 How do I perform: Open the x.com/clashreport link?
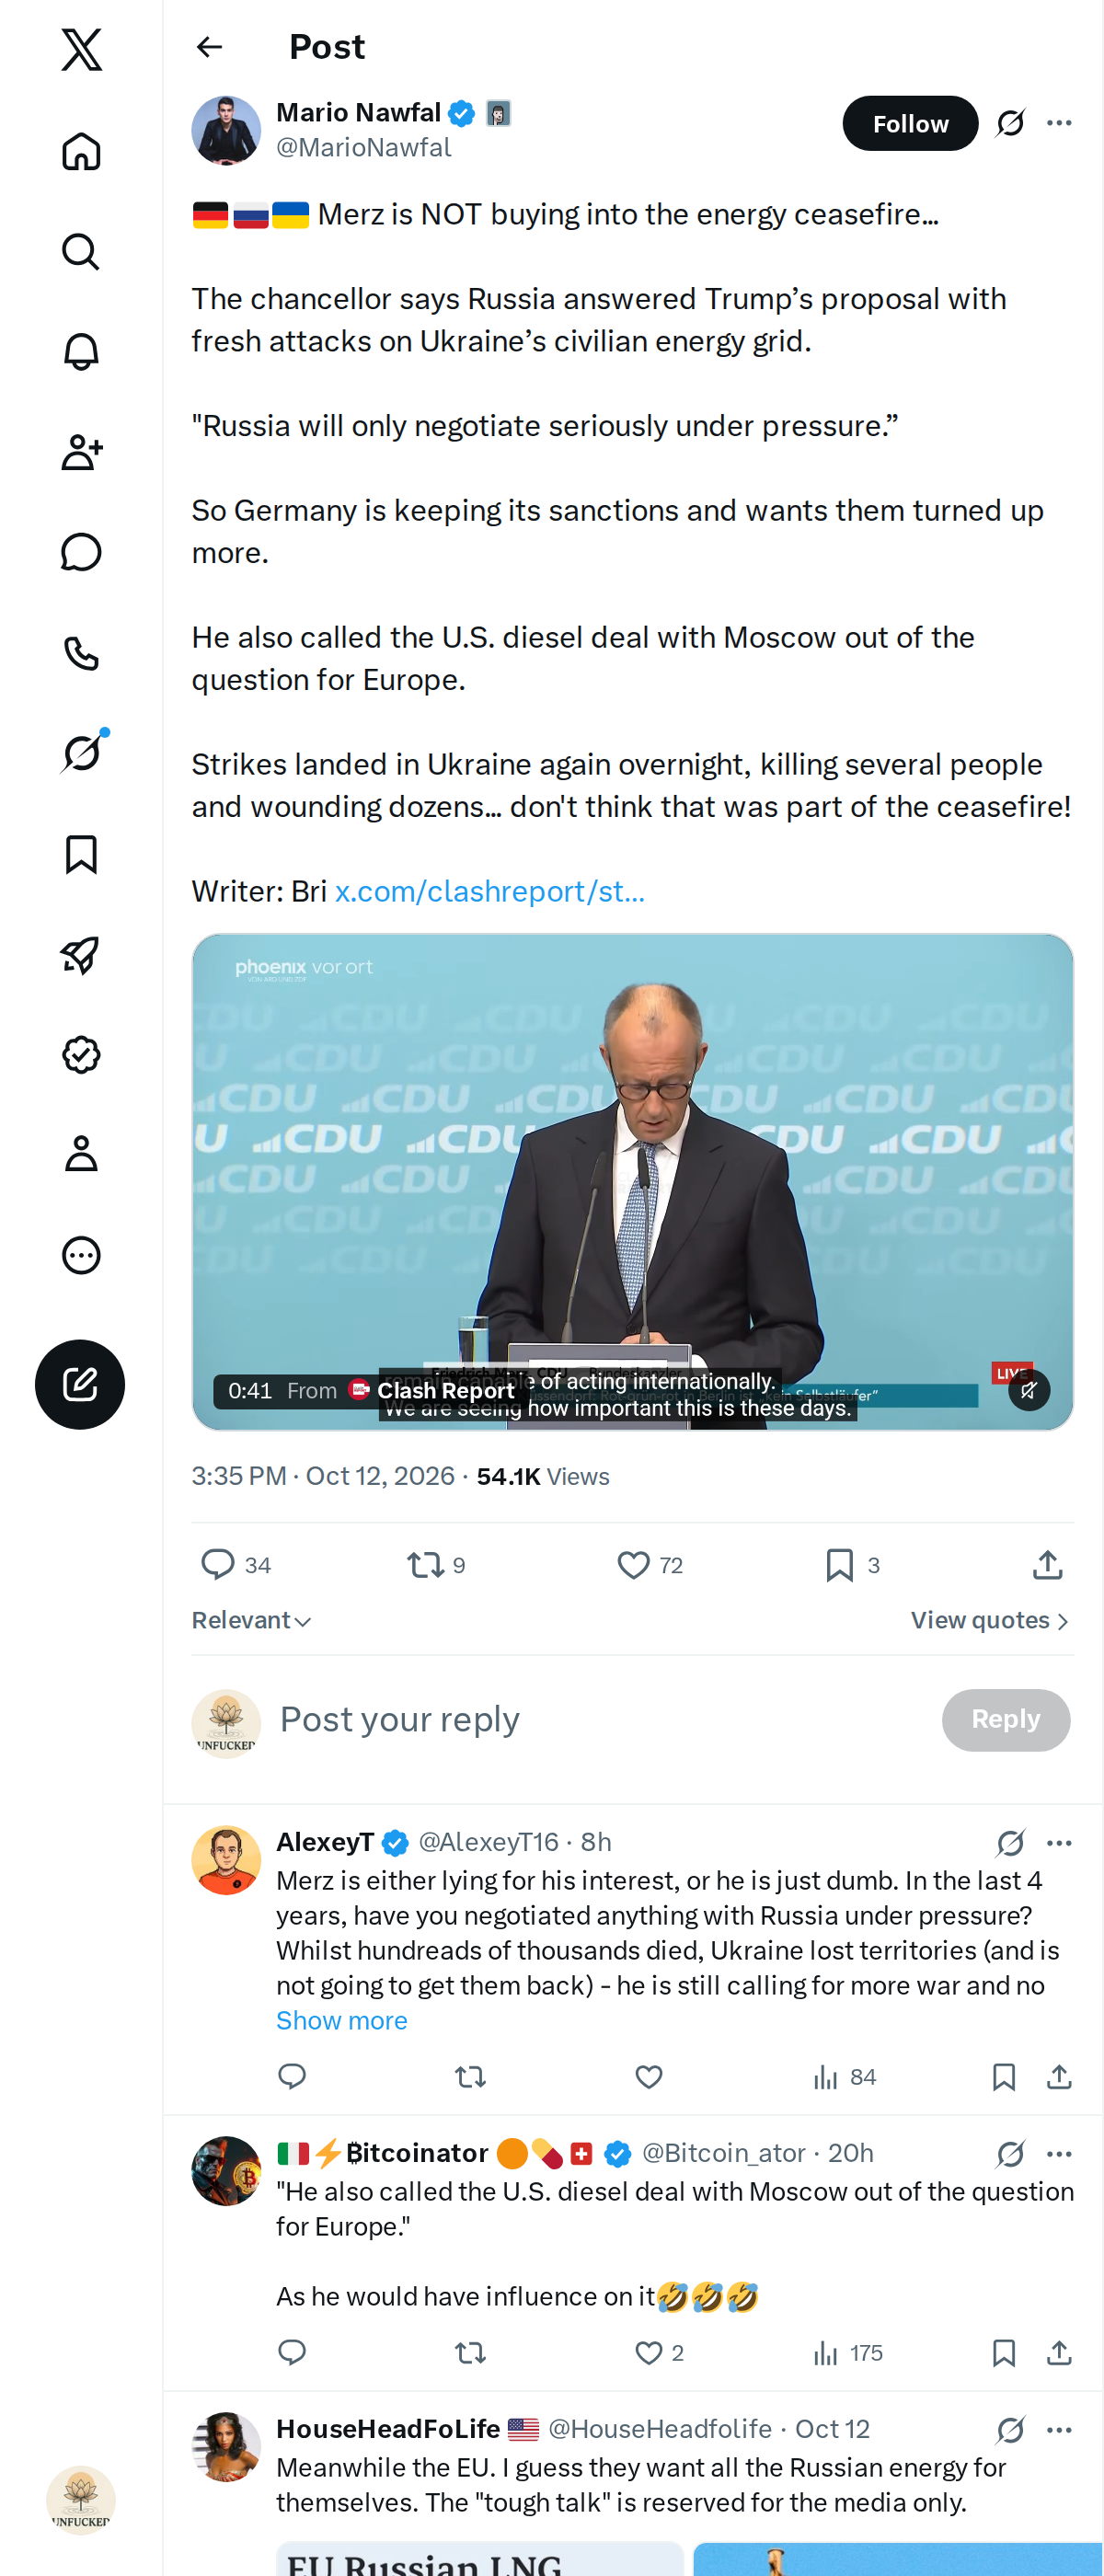(x=489, y=891)
